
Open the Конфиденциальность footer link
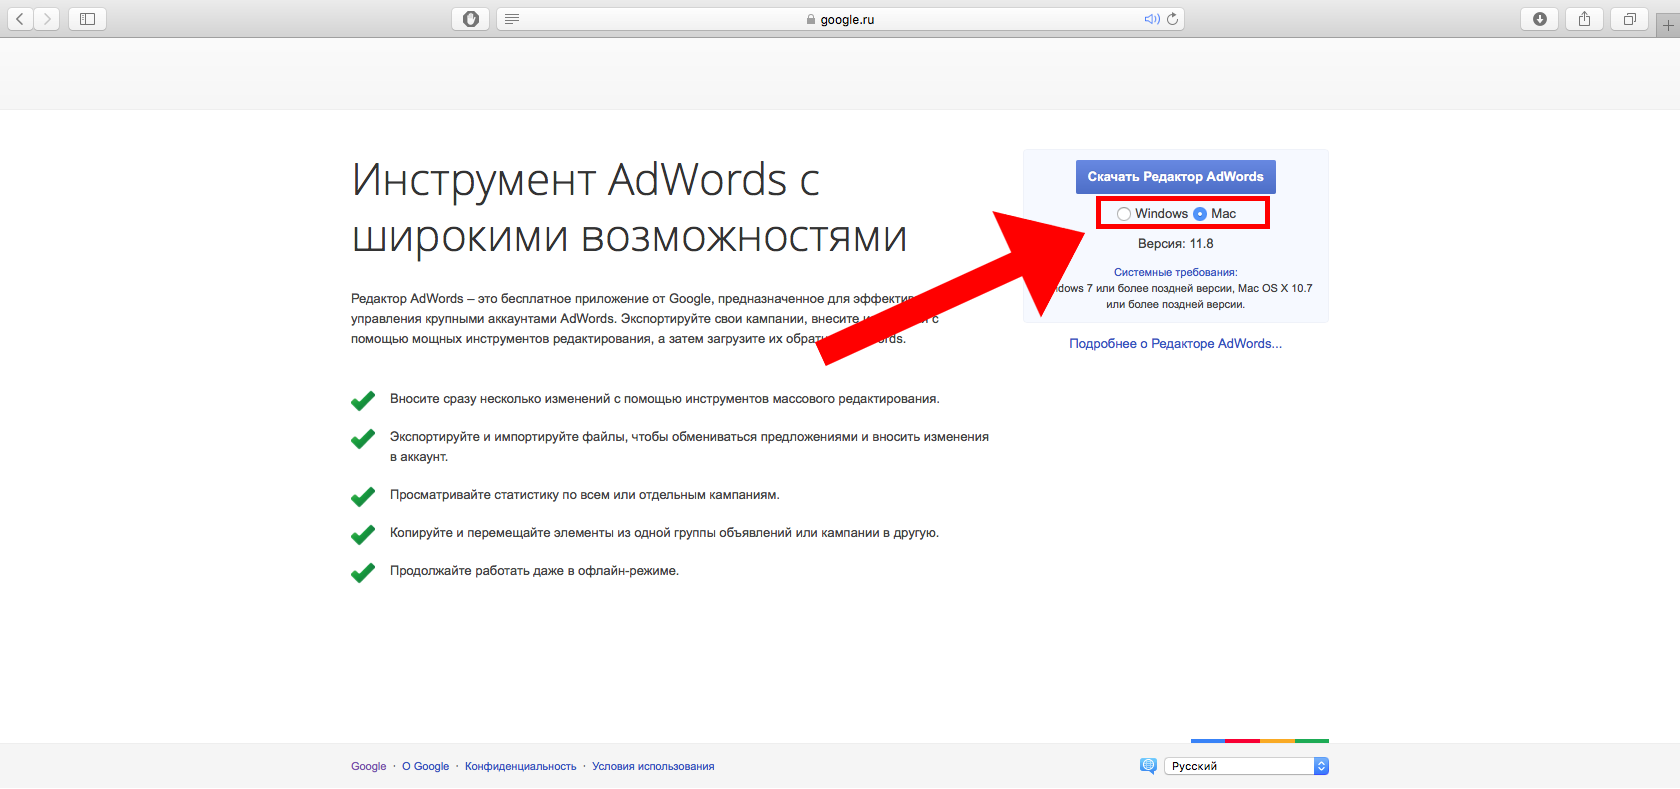(520, 767)
